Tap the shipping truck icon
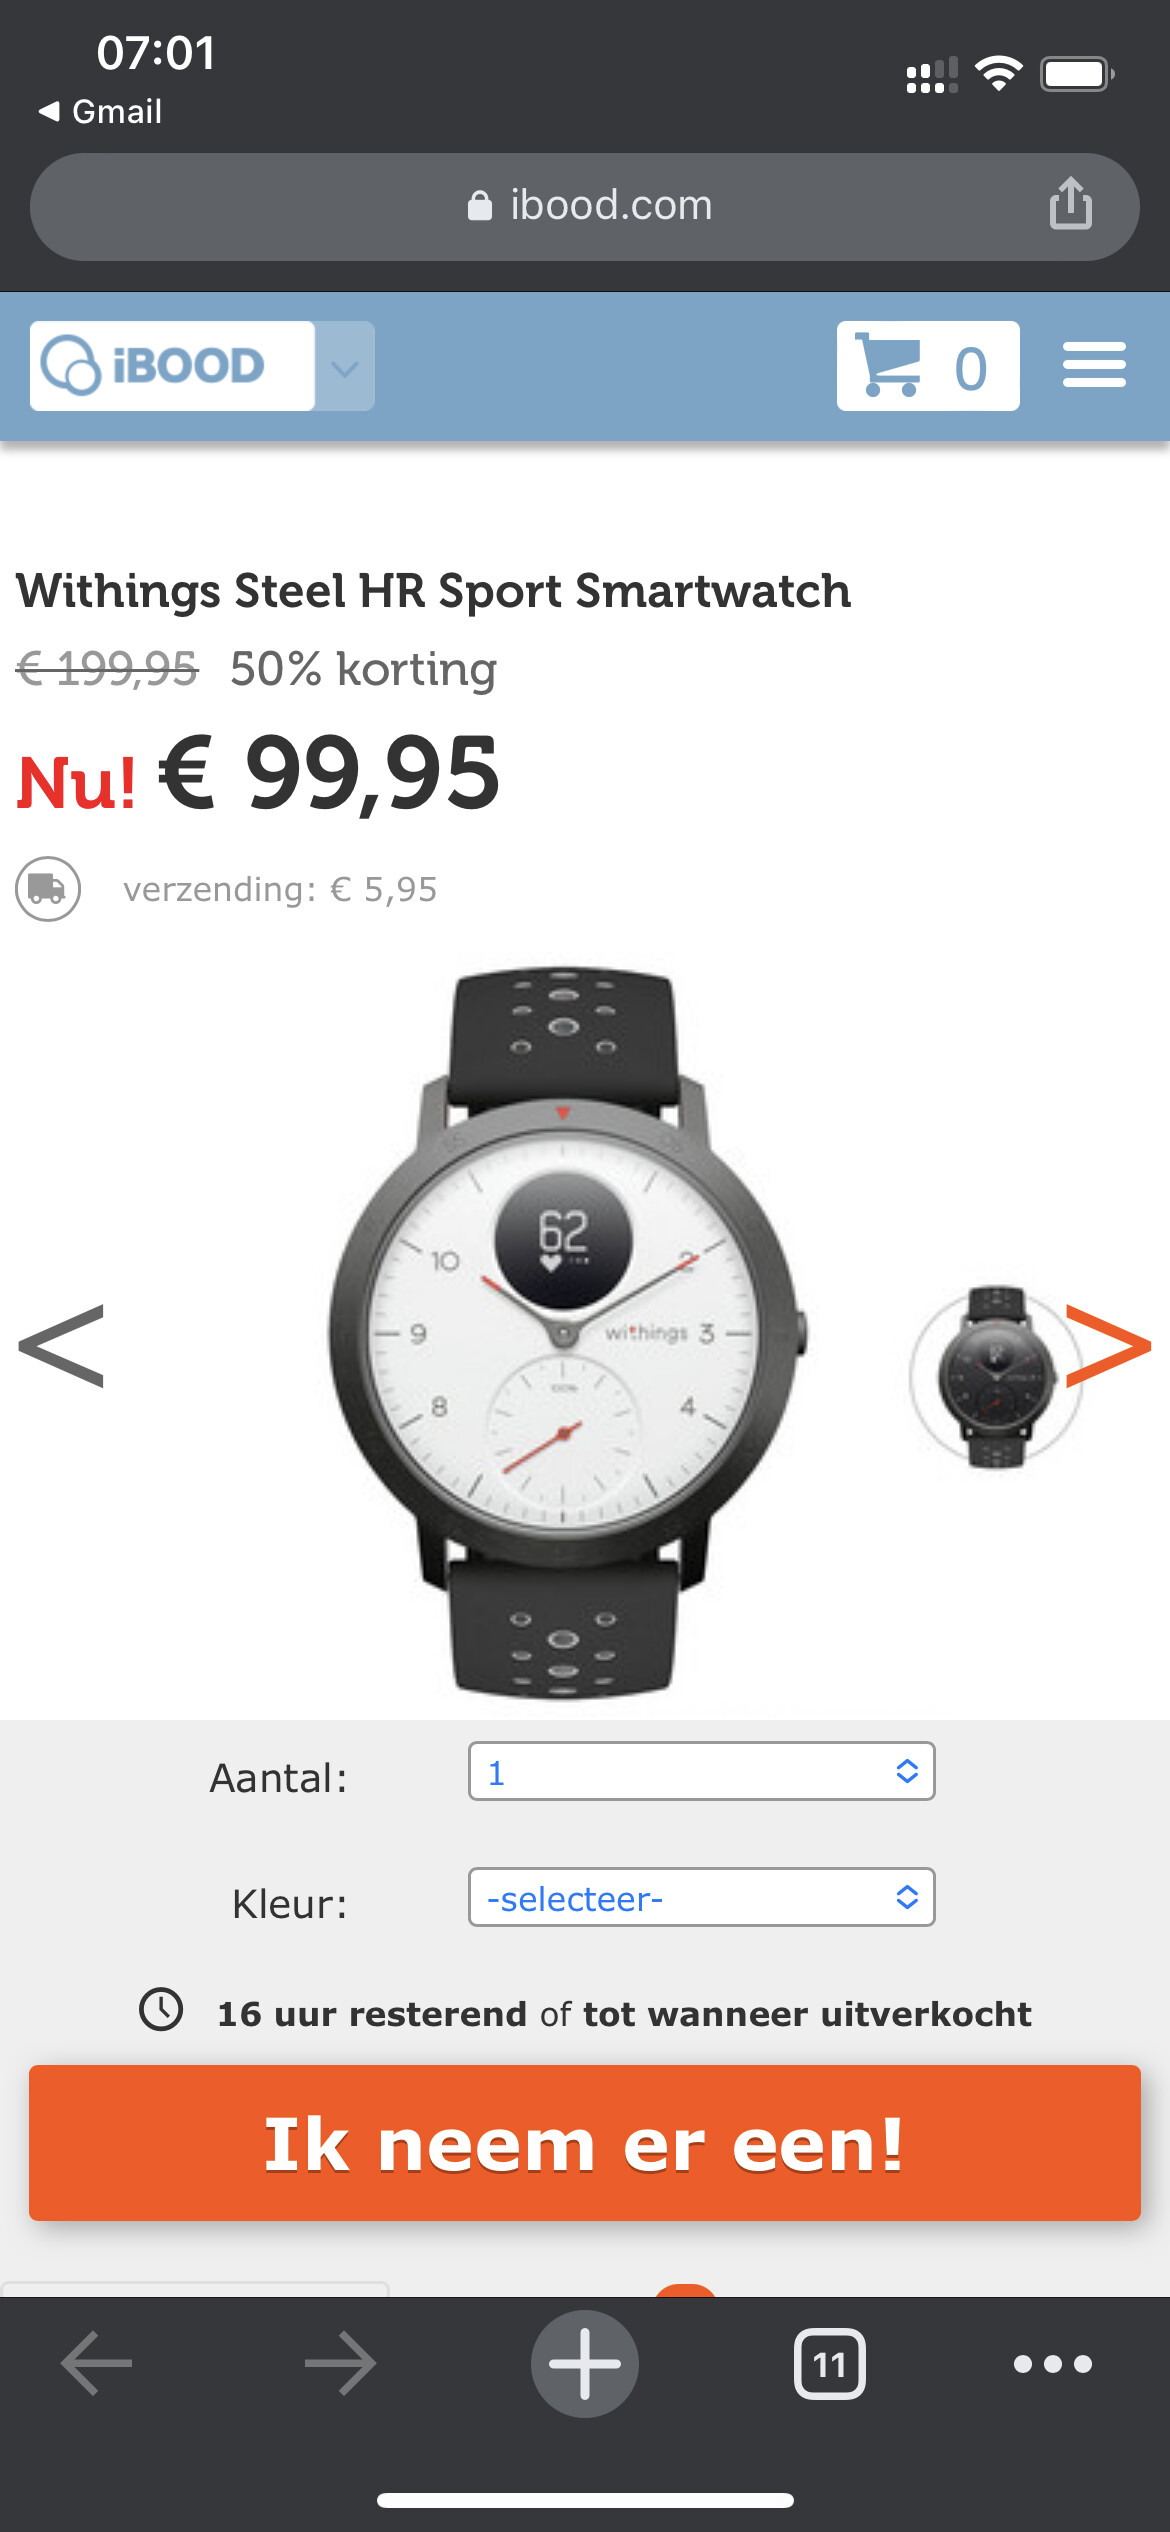The image size is (1170, 2532). pyautogui.click(x=48, y=889)
